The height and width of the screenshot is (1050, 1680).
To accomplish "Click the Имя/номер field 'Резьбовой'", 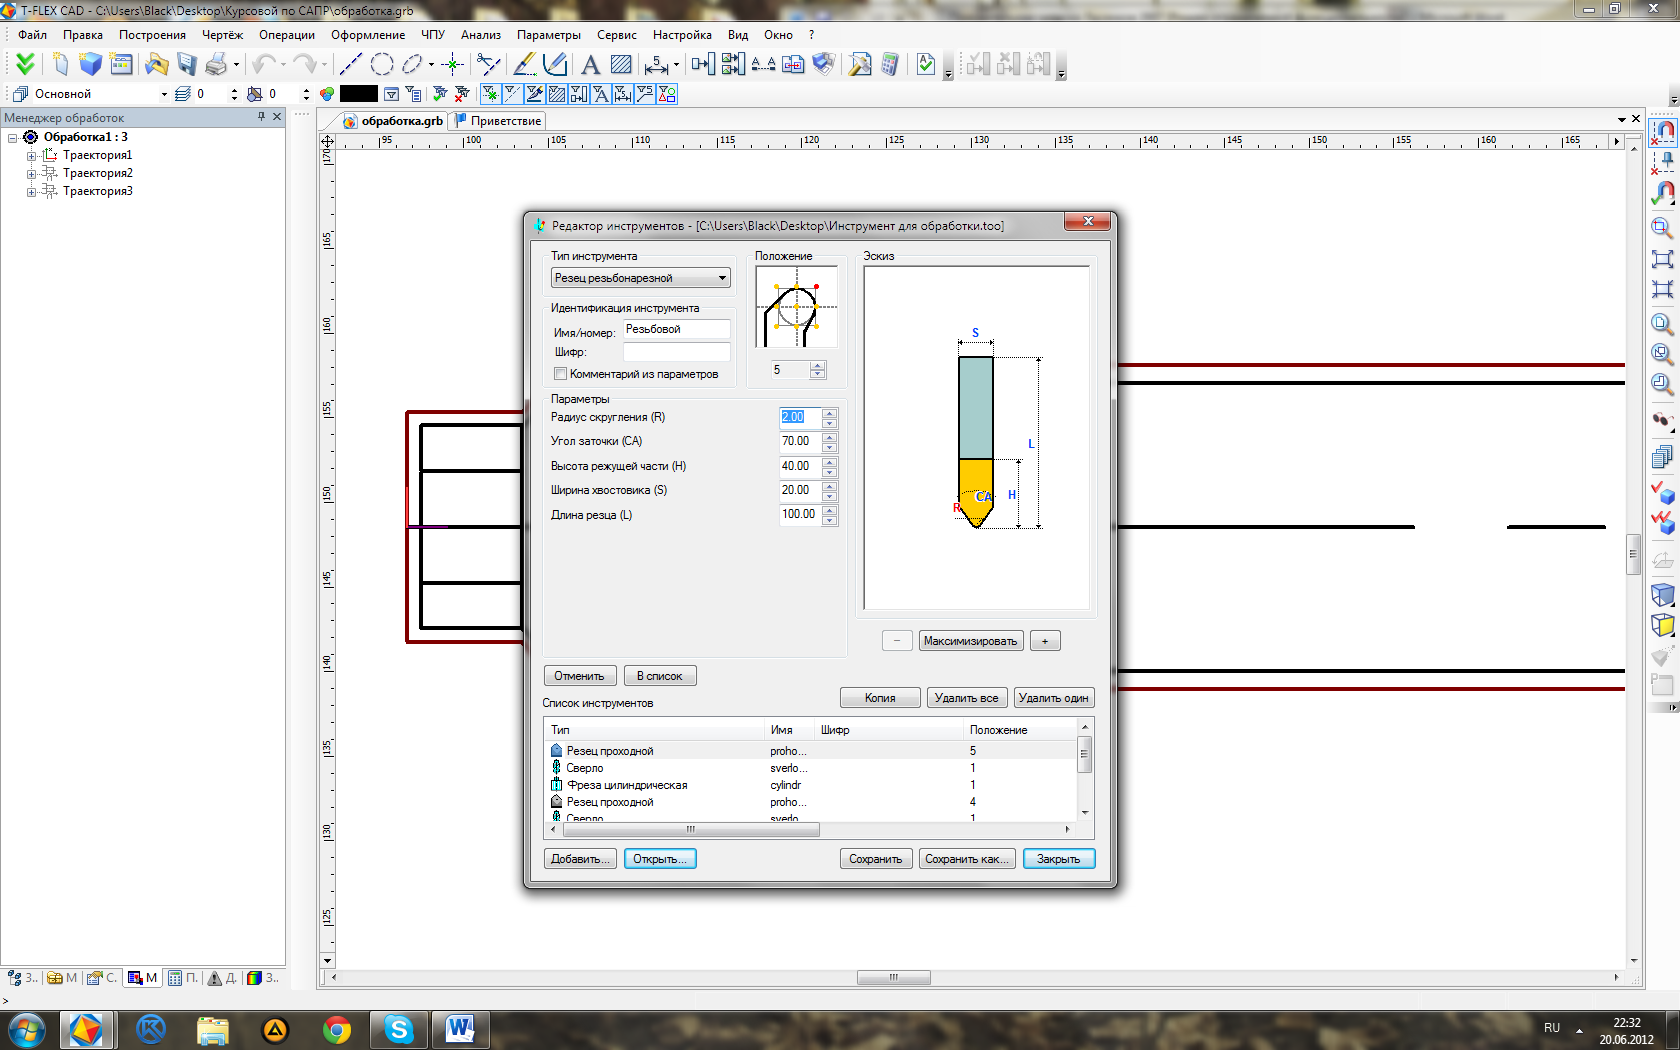I will pos(677,329).
